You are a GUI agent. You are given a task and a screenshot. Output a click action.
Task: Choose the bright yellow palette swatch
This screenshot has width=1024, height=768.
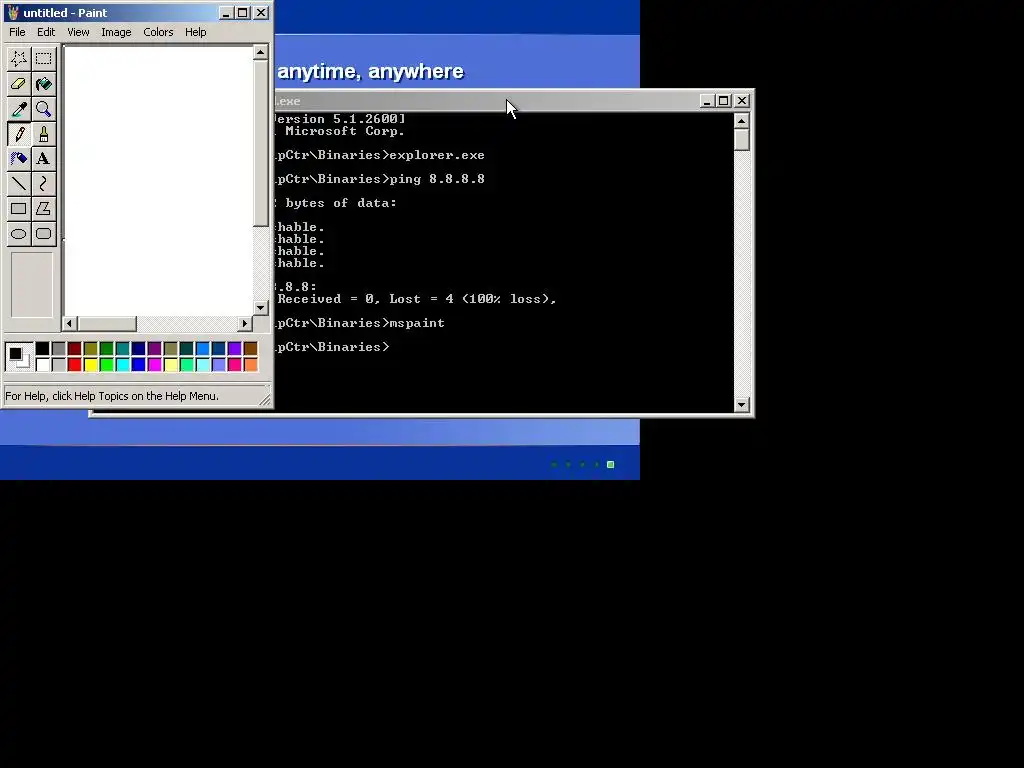pyautogui.click(x=90, y=364)
